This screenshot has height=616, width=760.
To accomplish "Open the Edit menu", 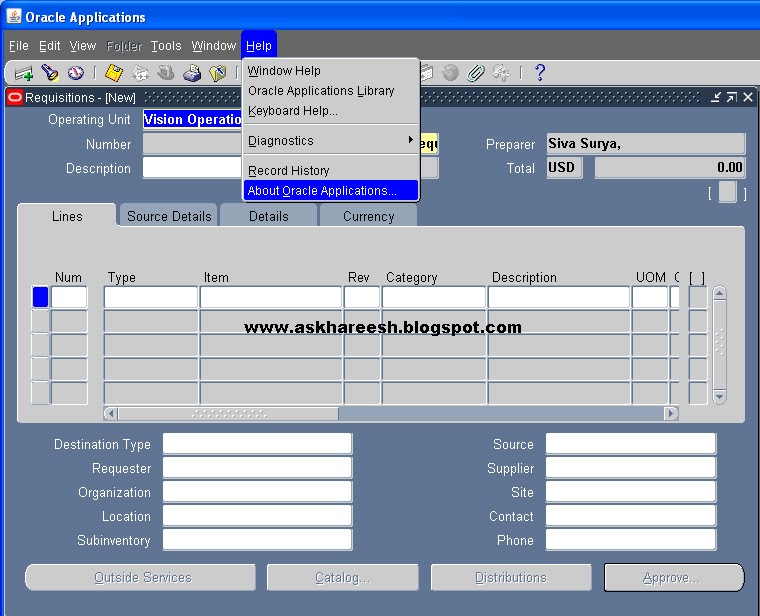I will pyautogui.click(x=49, y=46).
